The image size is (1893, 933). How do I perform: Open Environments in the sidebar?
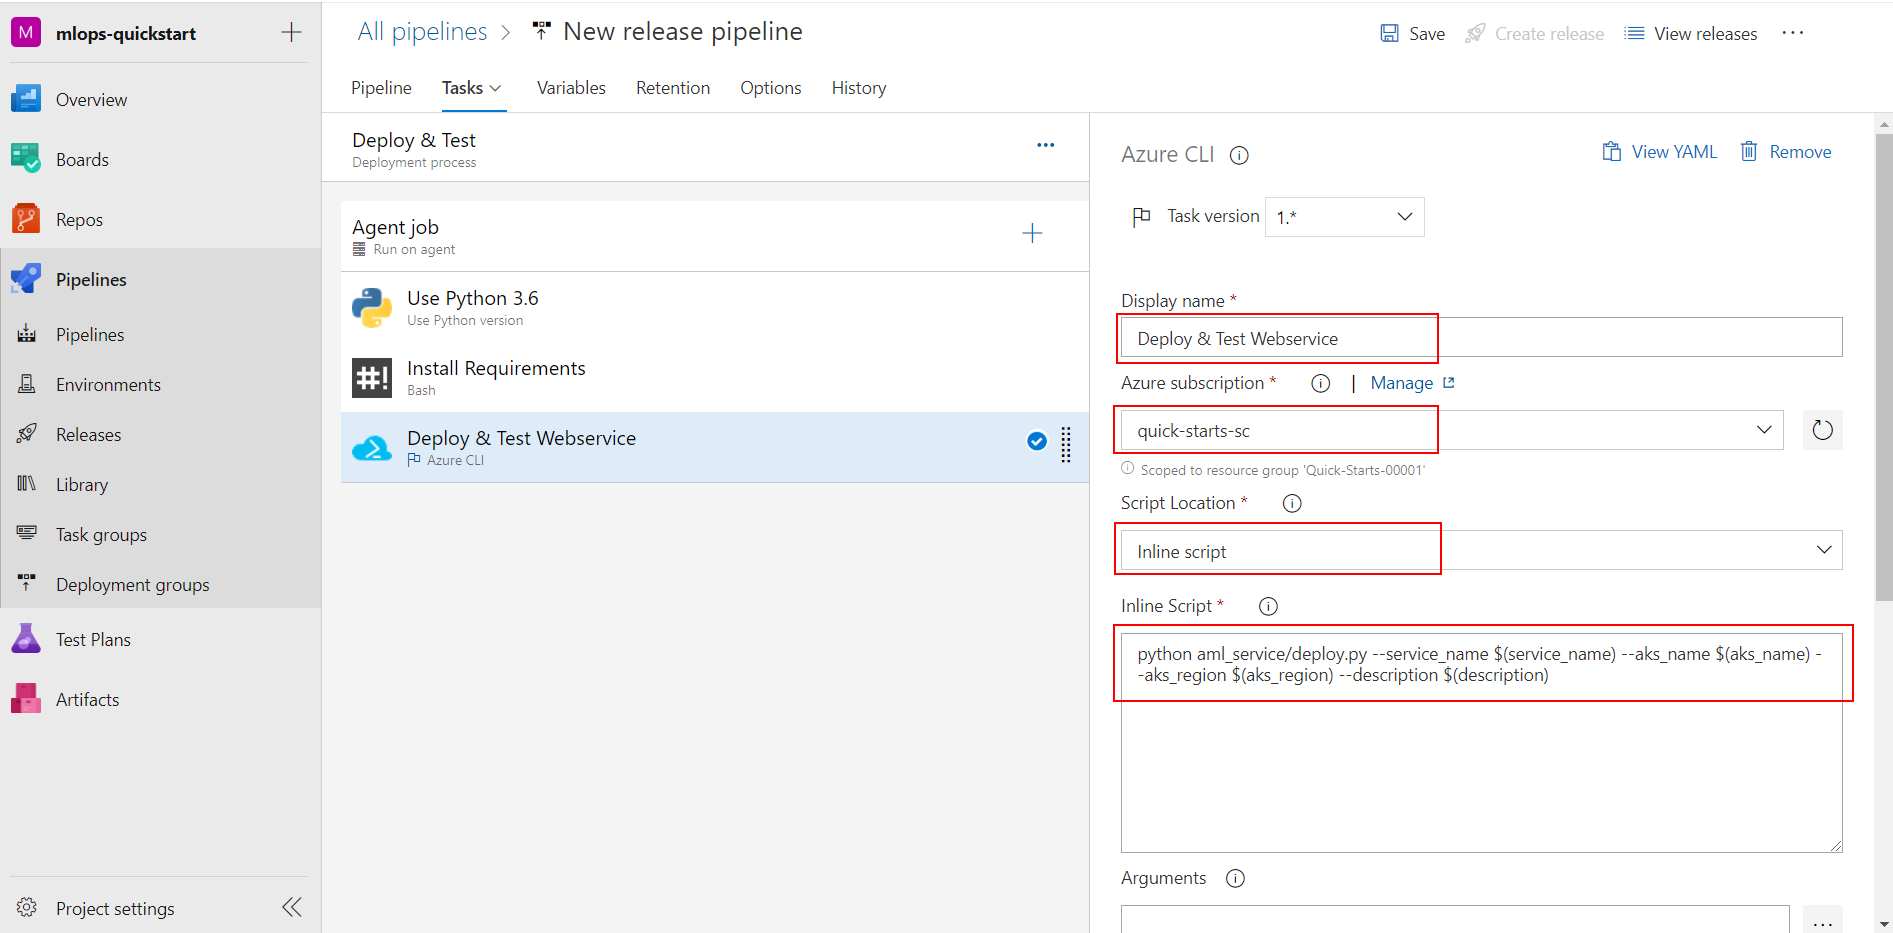[x=108, y=384]
